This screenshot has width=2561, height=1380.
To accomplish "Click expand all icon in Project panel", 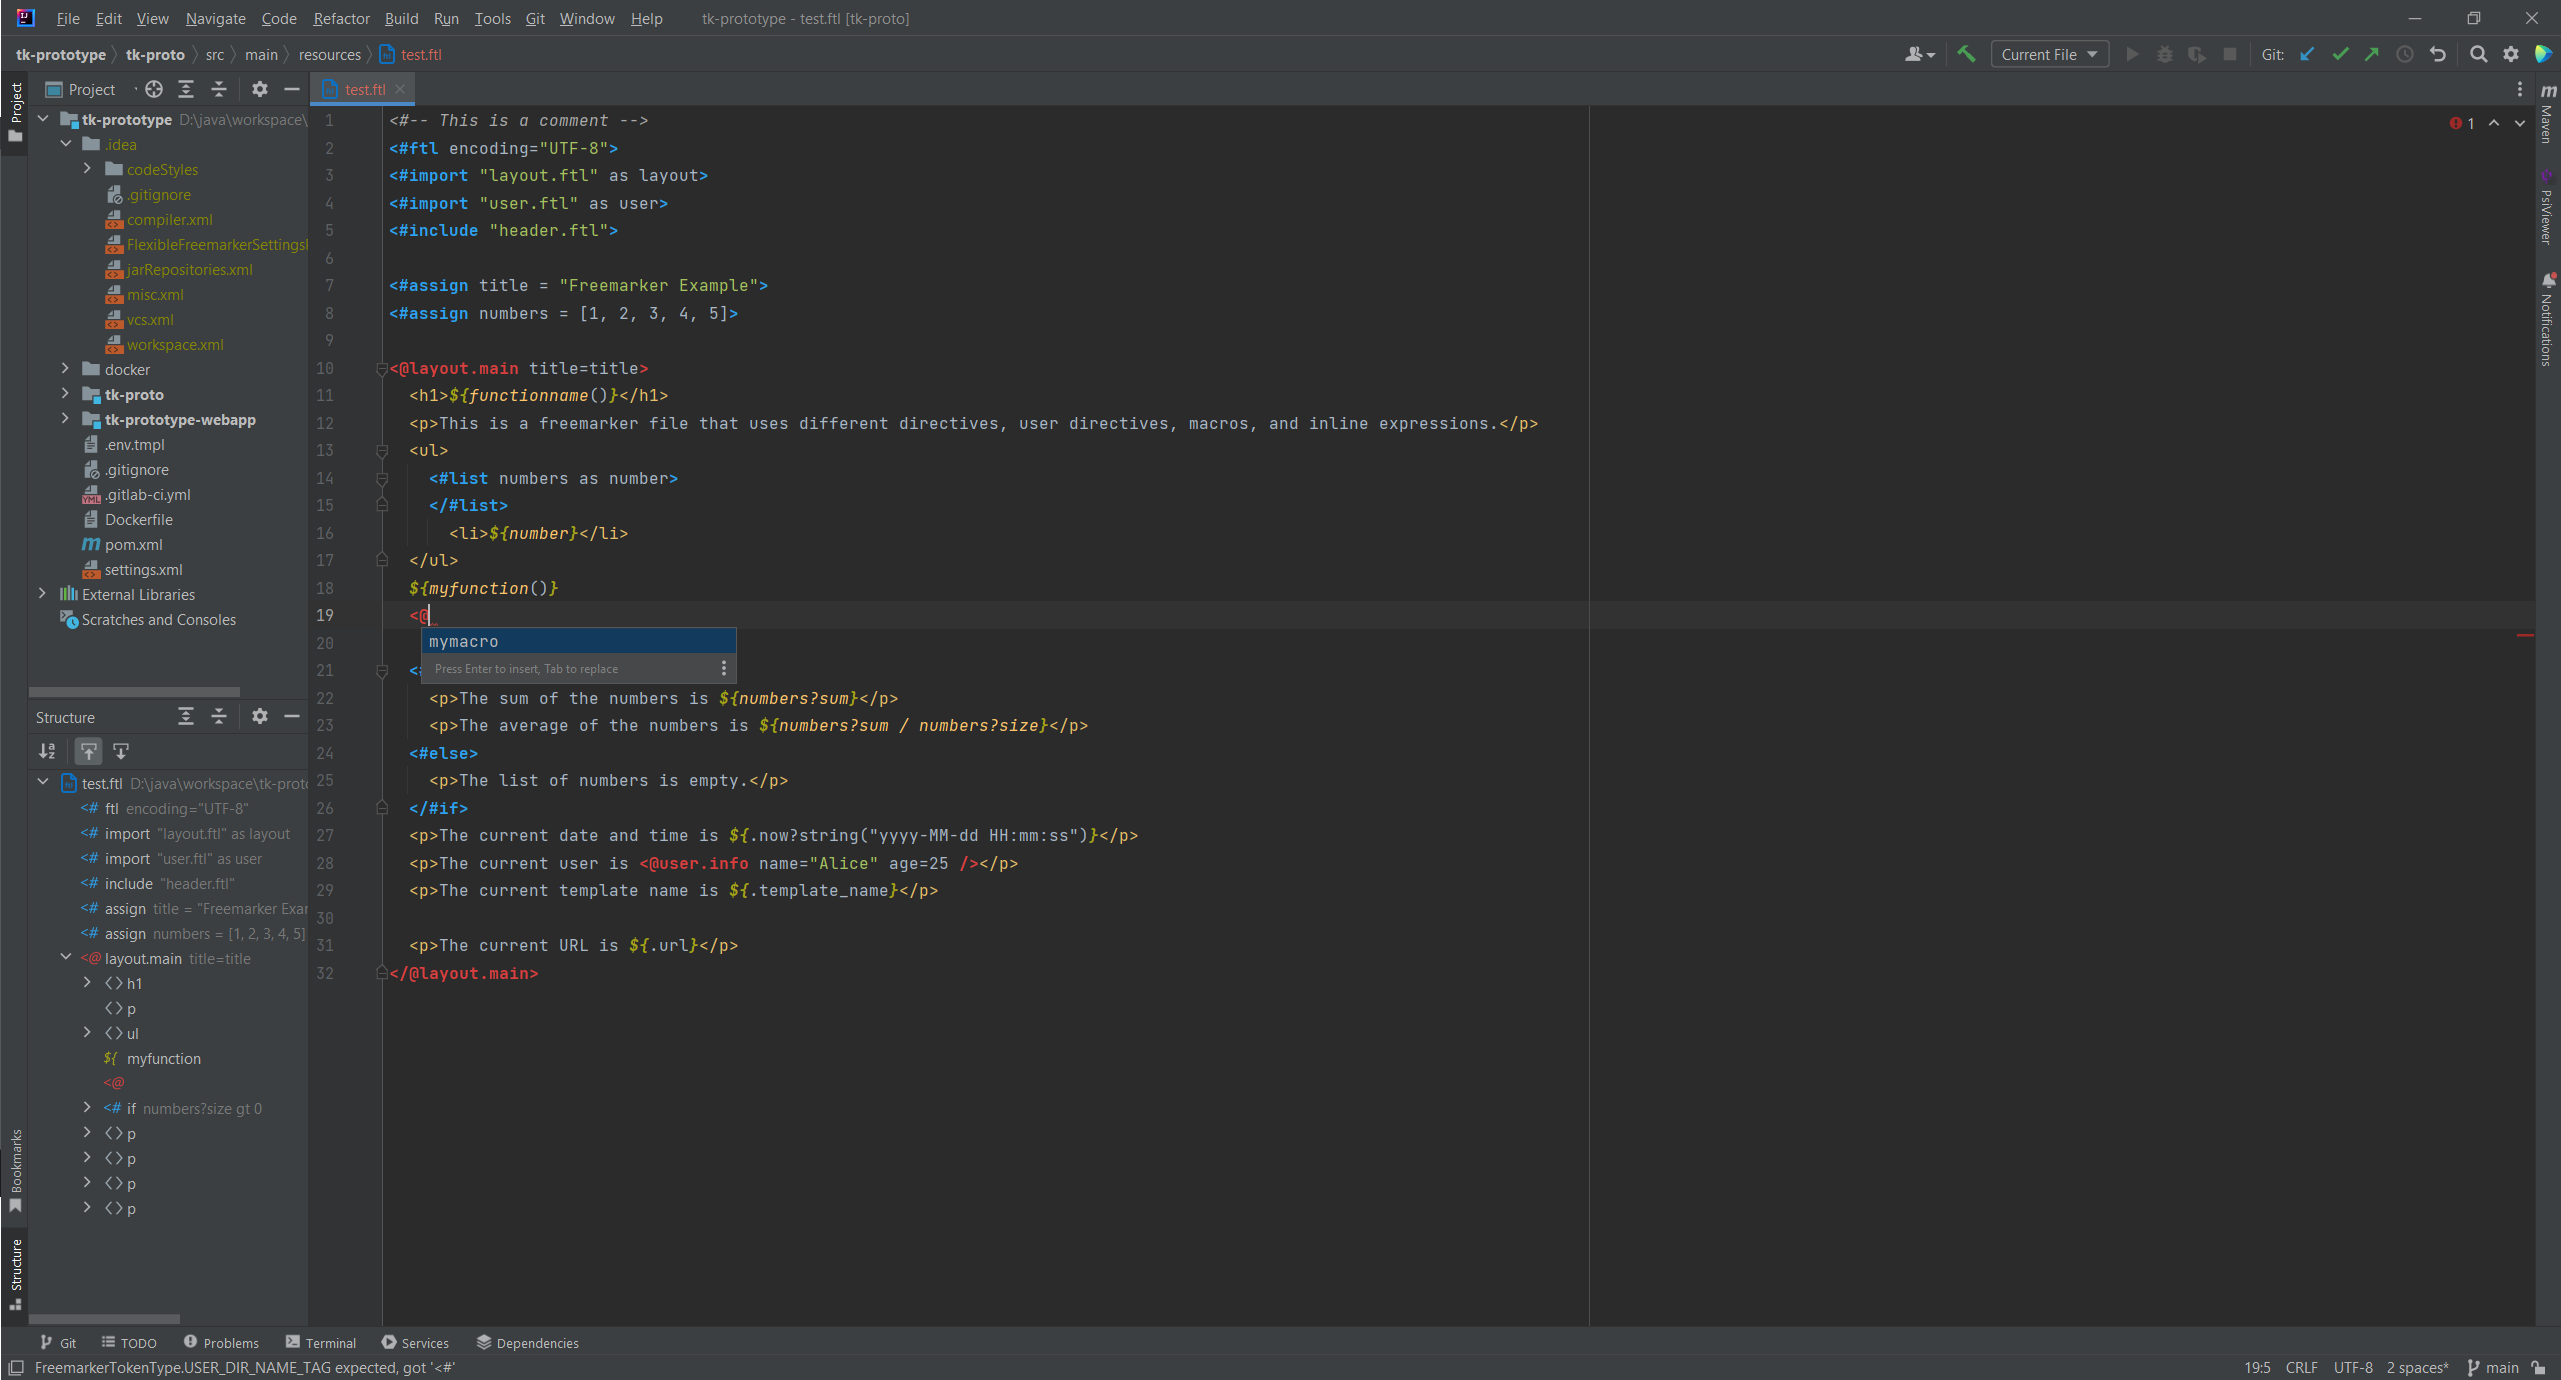I will click(x=186, y=89).
